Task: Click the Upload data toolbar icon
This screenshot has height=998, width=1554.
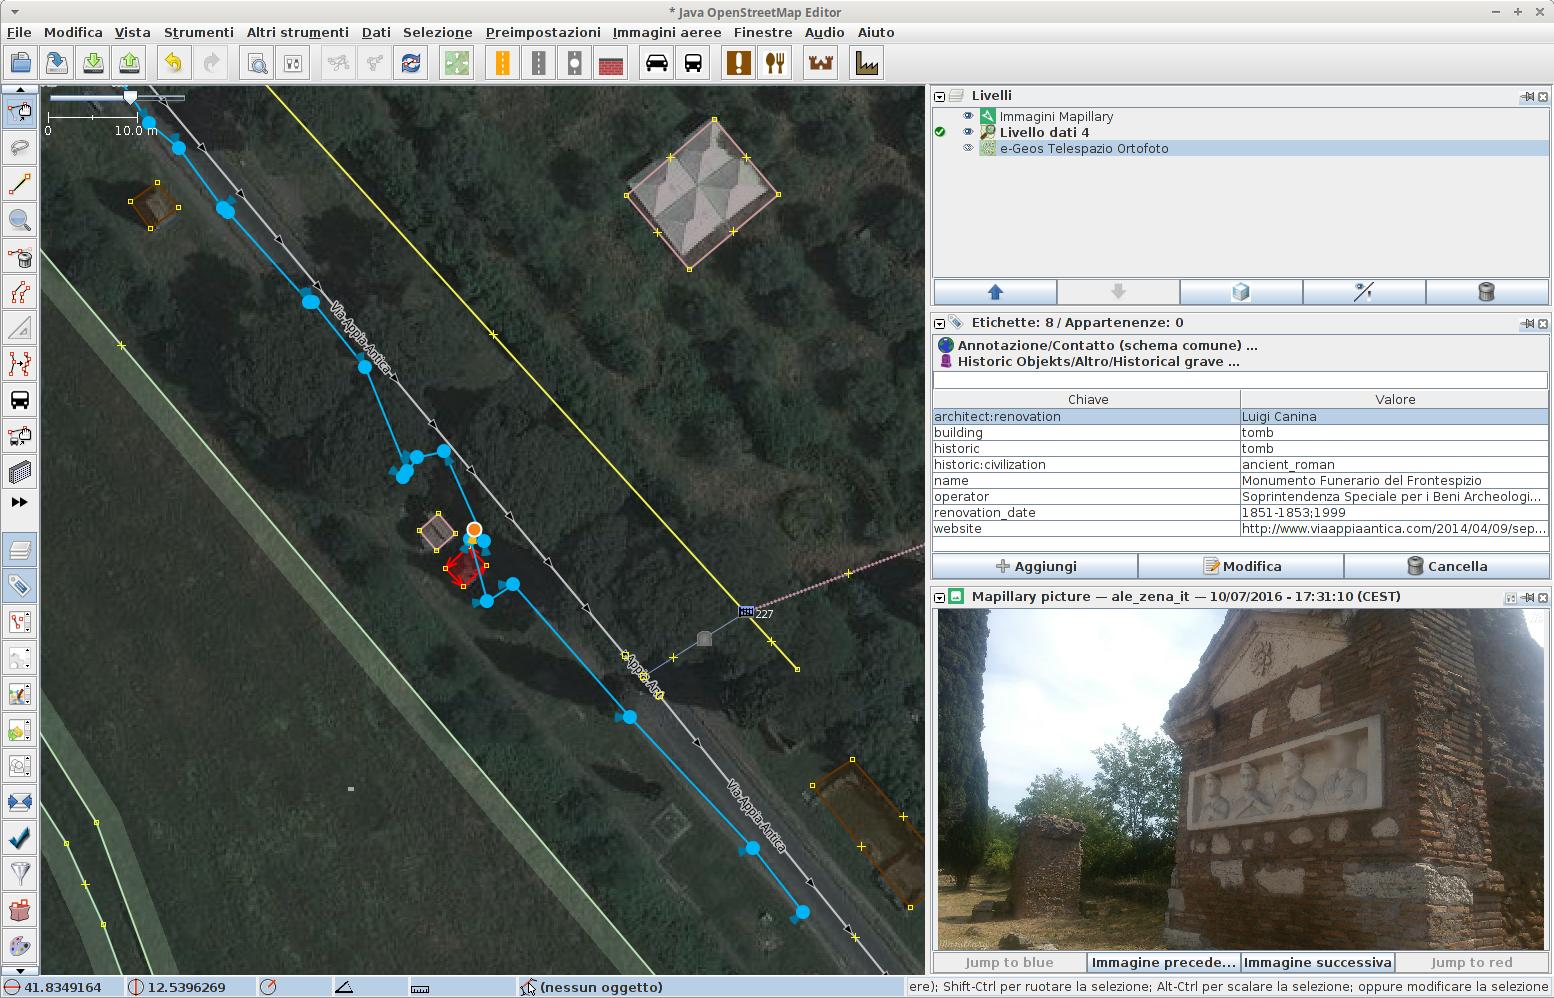Action: 129,63
